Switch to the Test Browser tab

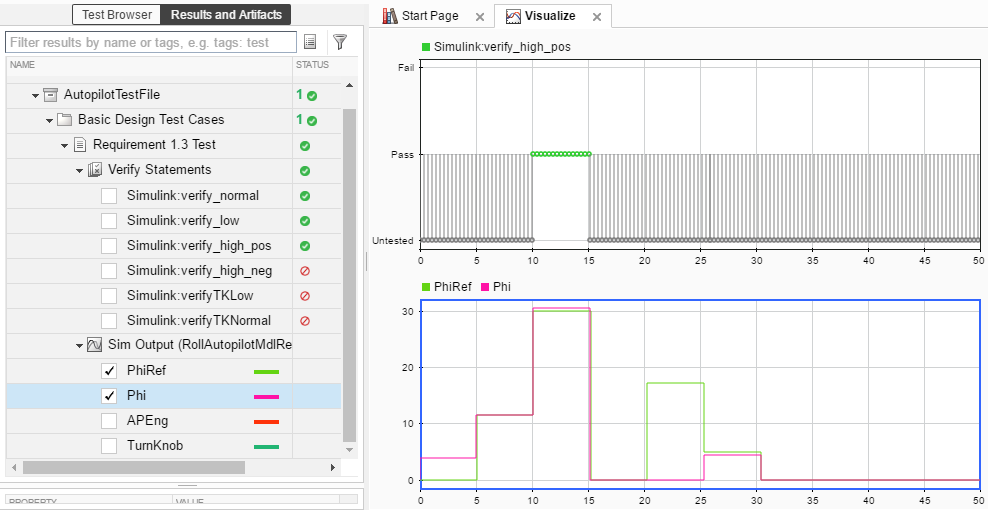117,14
